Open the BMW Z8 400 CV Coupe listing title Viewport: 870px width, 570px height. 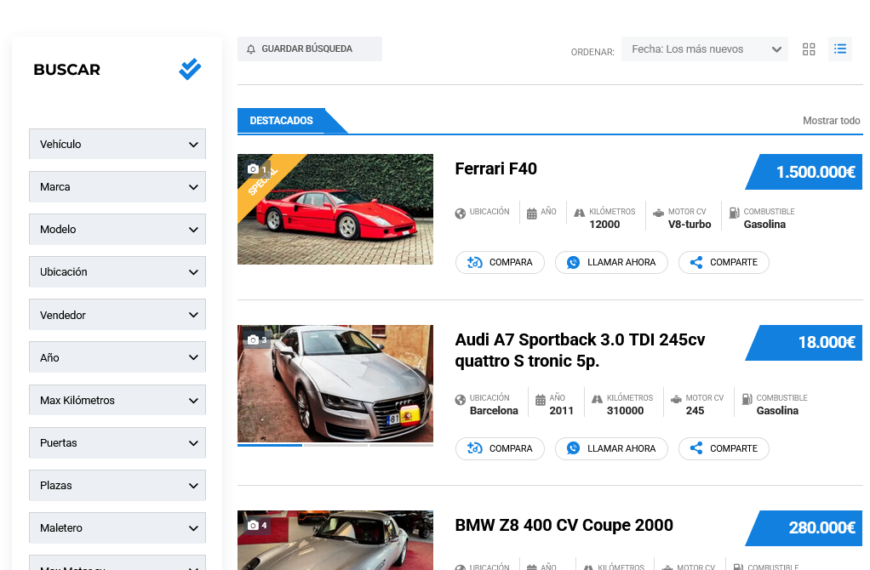pos(564,525)
